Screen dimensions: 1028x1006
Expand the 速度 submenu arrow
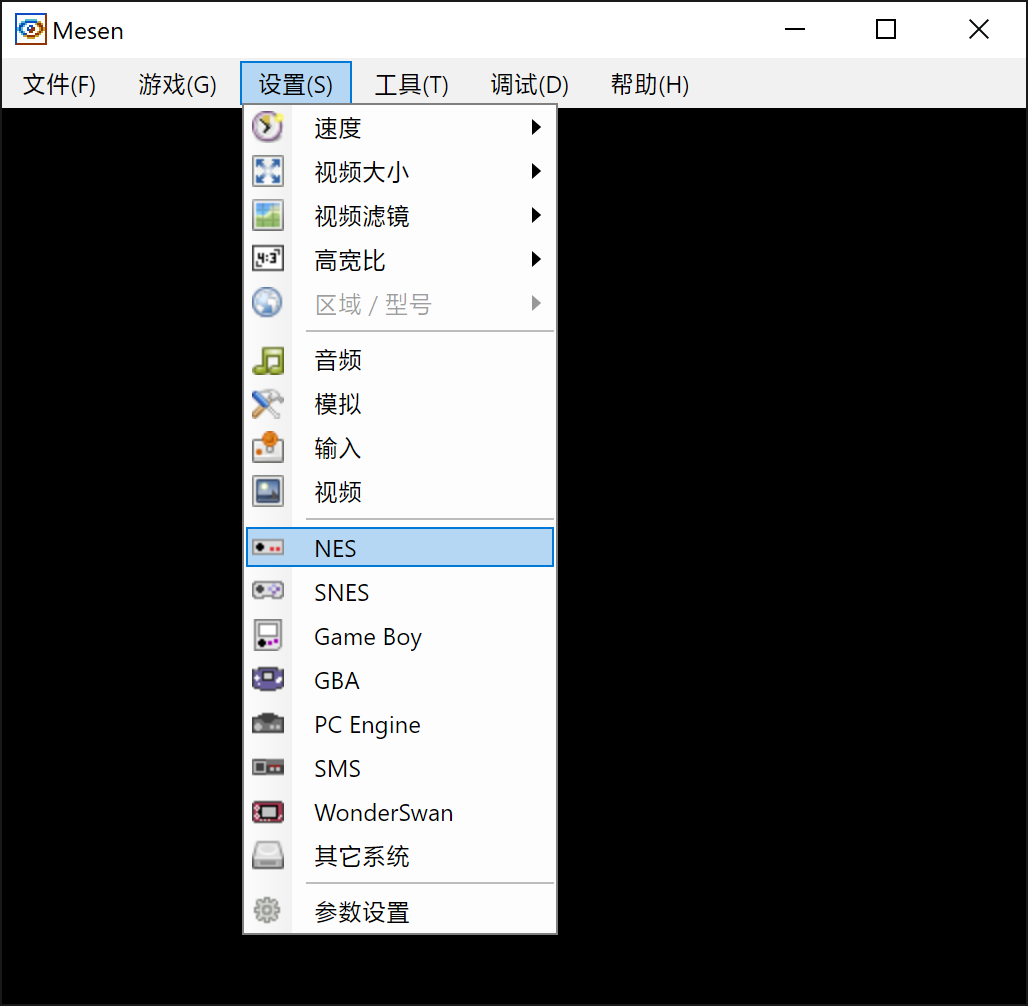(x=536, y=127)
